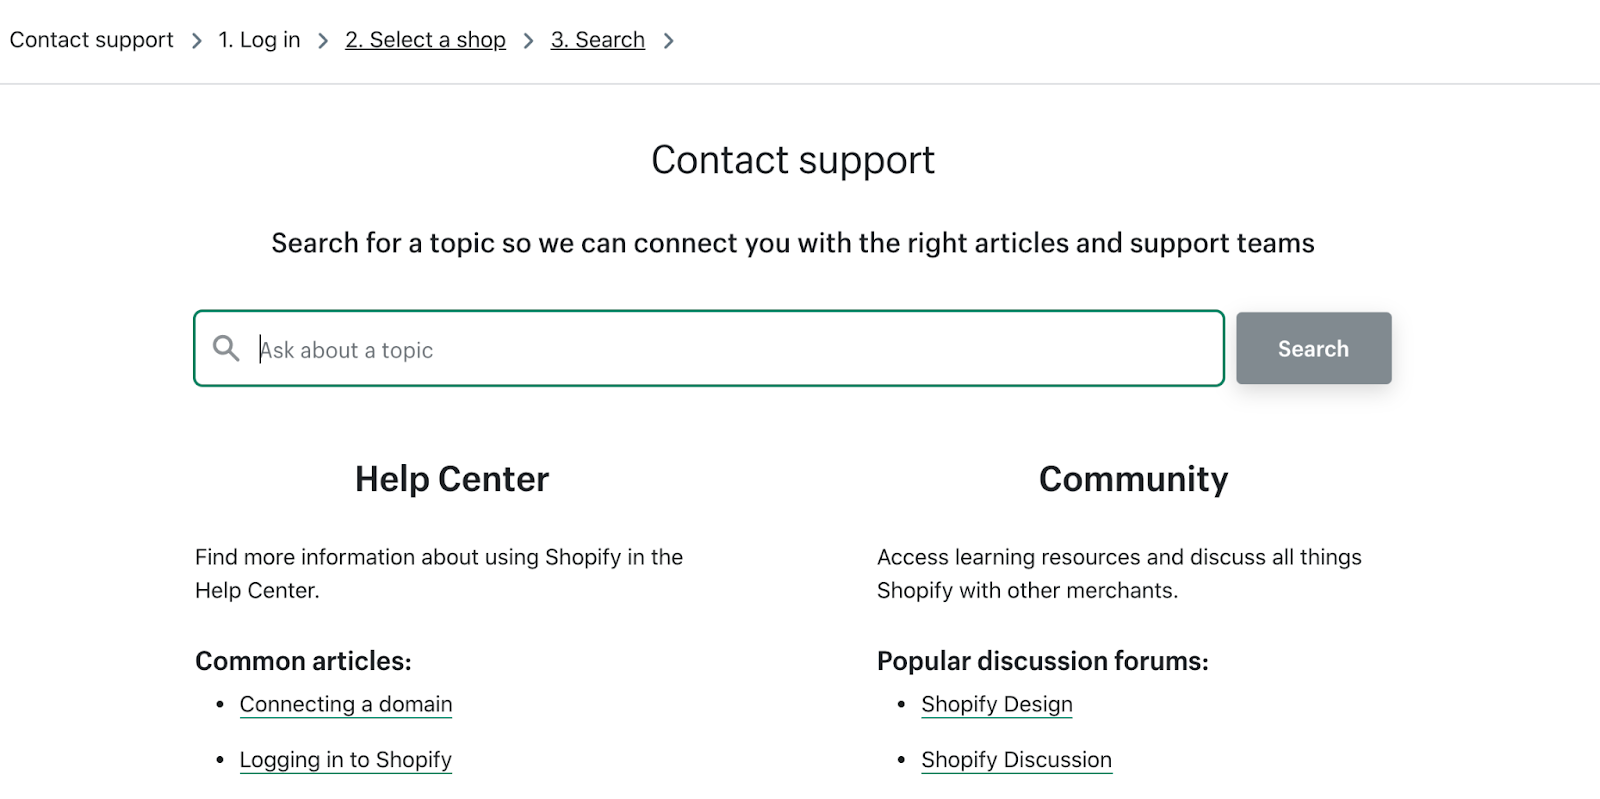Click the Community heading
1600x799 pixels.
tap(1133, 479)
